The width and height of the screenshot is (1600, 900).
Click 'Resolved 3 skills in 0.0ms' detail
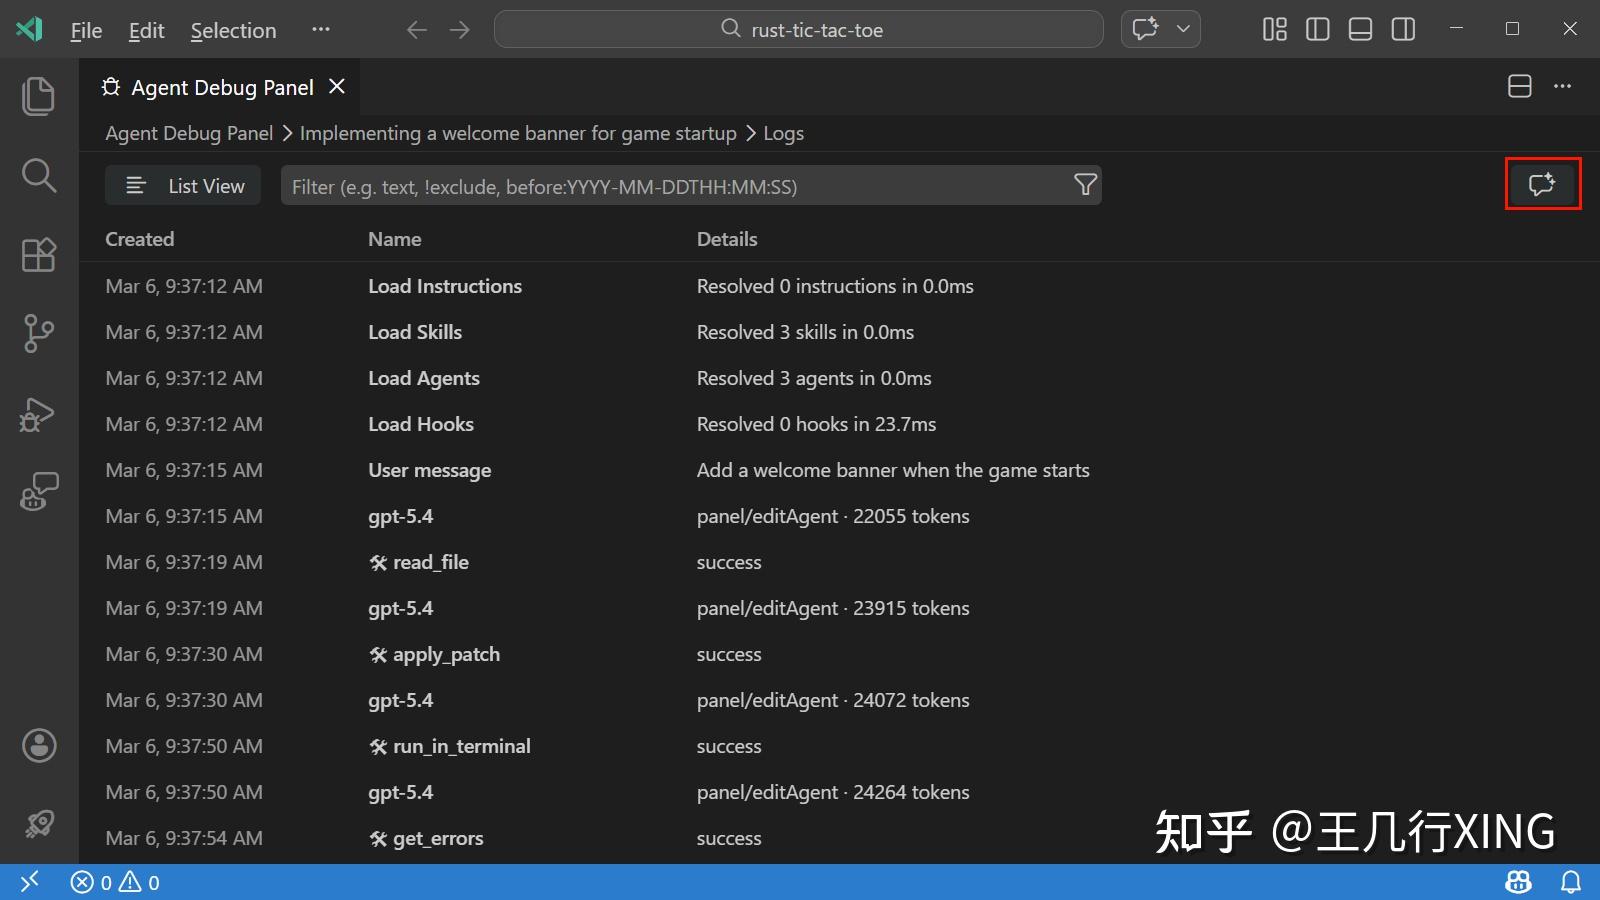805,332
